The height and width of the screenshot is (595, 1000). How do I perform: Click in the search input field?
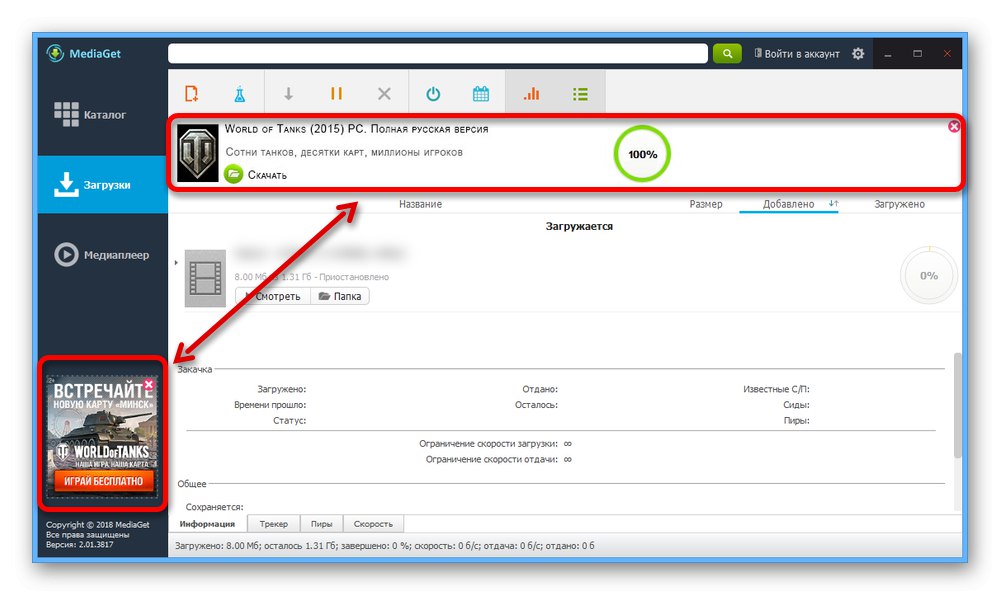438,54
